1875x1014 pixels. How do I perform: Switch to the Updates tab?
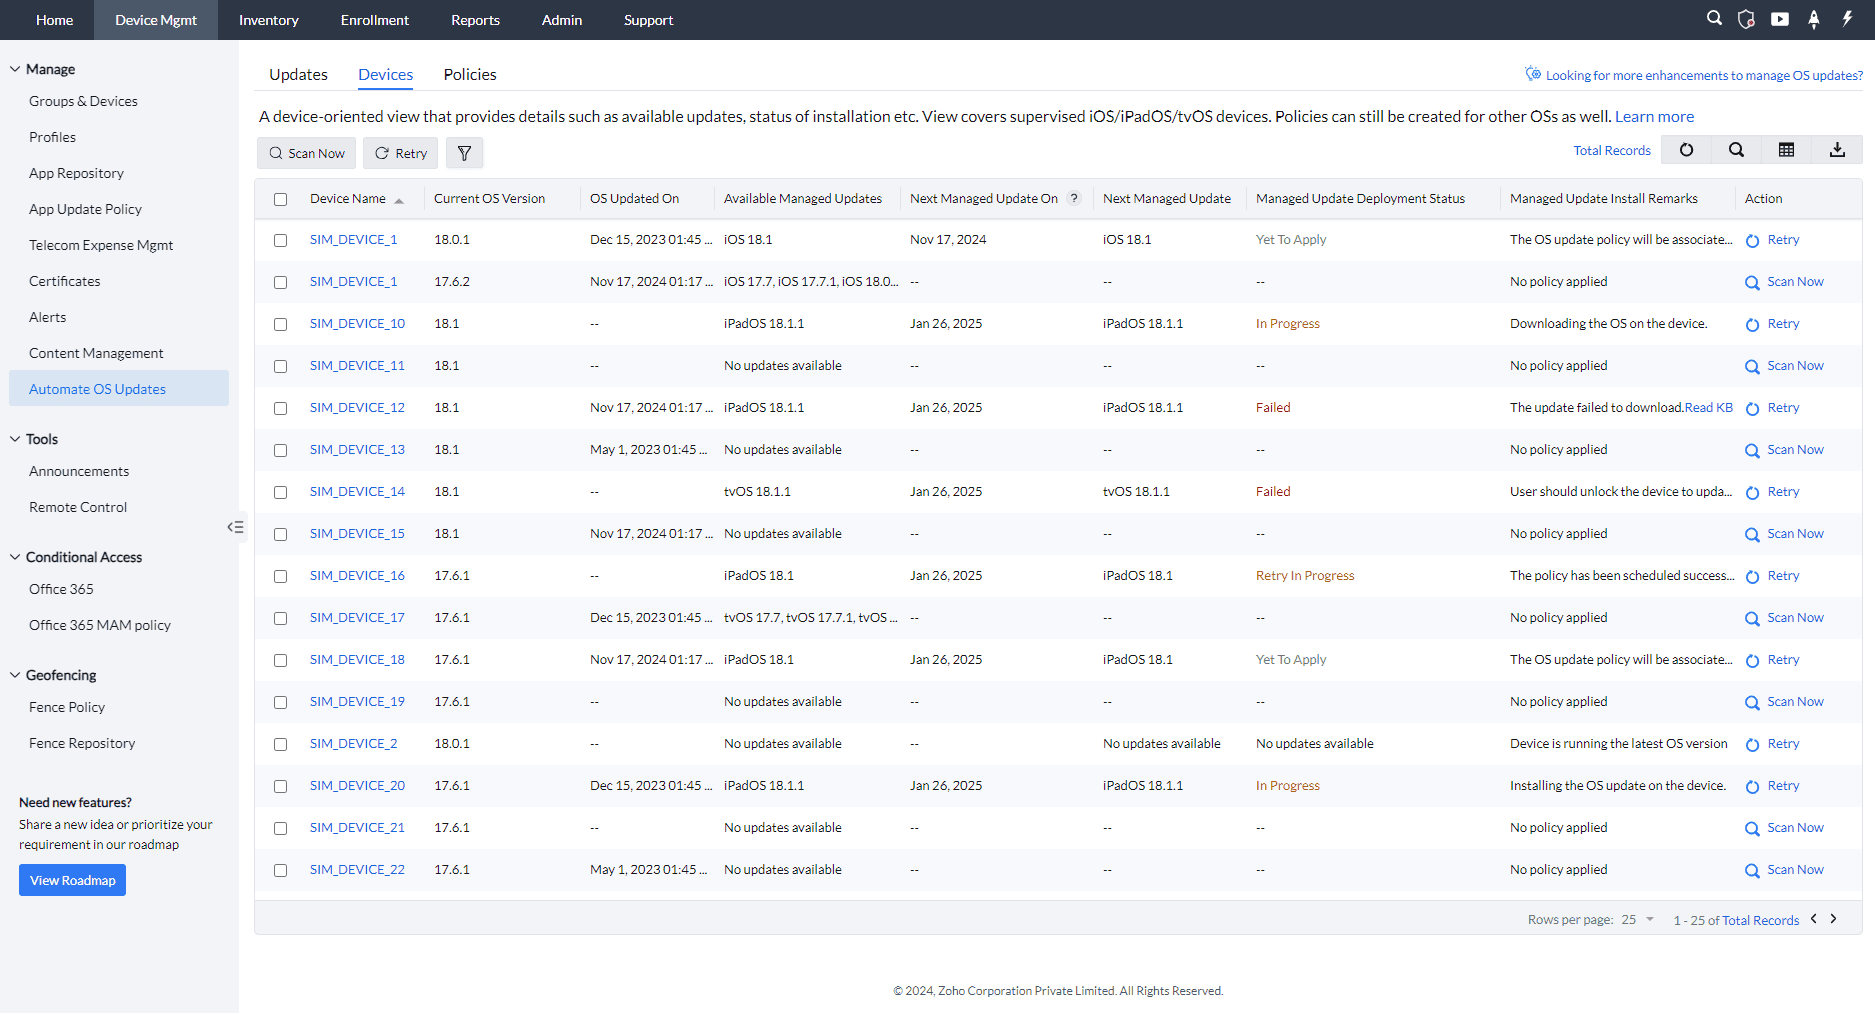pos(298,75)
